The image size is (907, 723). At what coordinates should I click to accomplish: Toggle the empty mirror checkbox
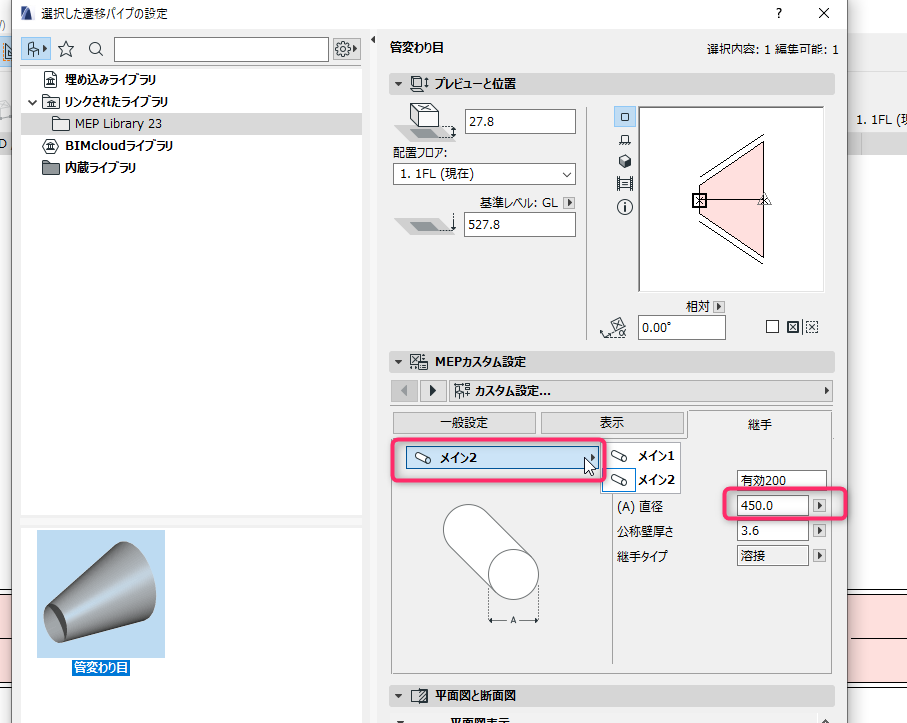coord(772,327)
